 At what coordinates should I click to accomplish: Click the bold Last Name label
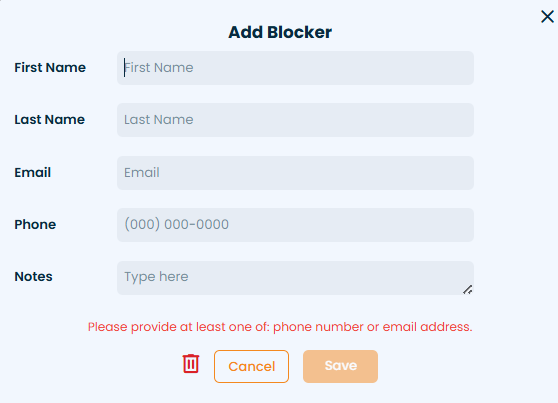pos(49,120)
